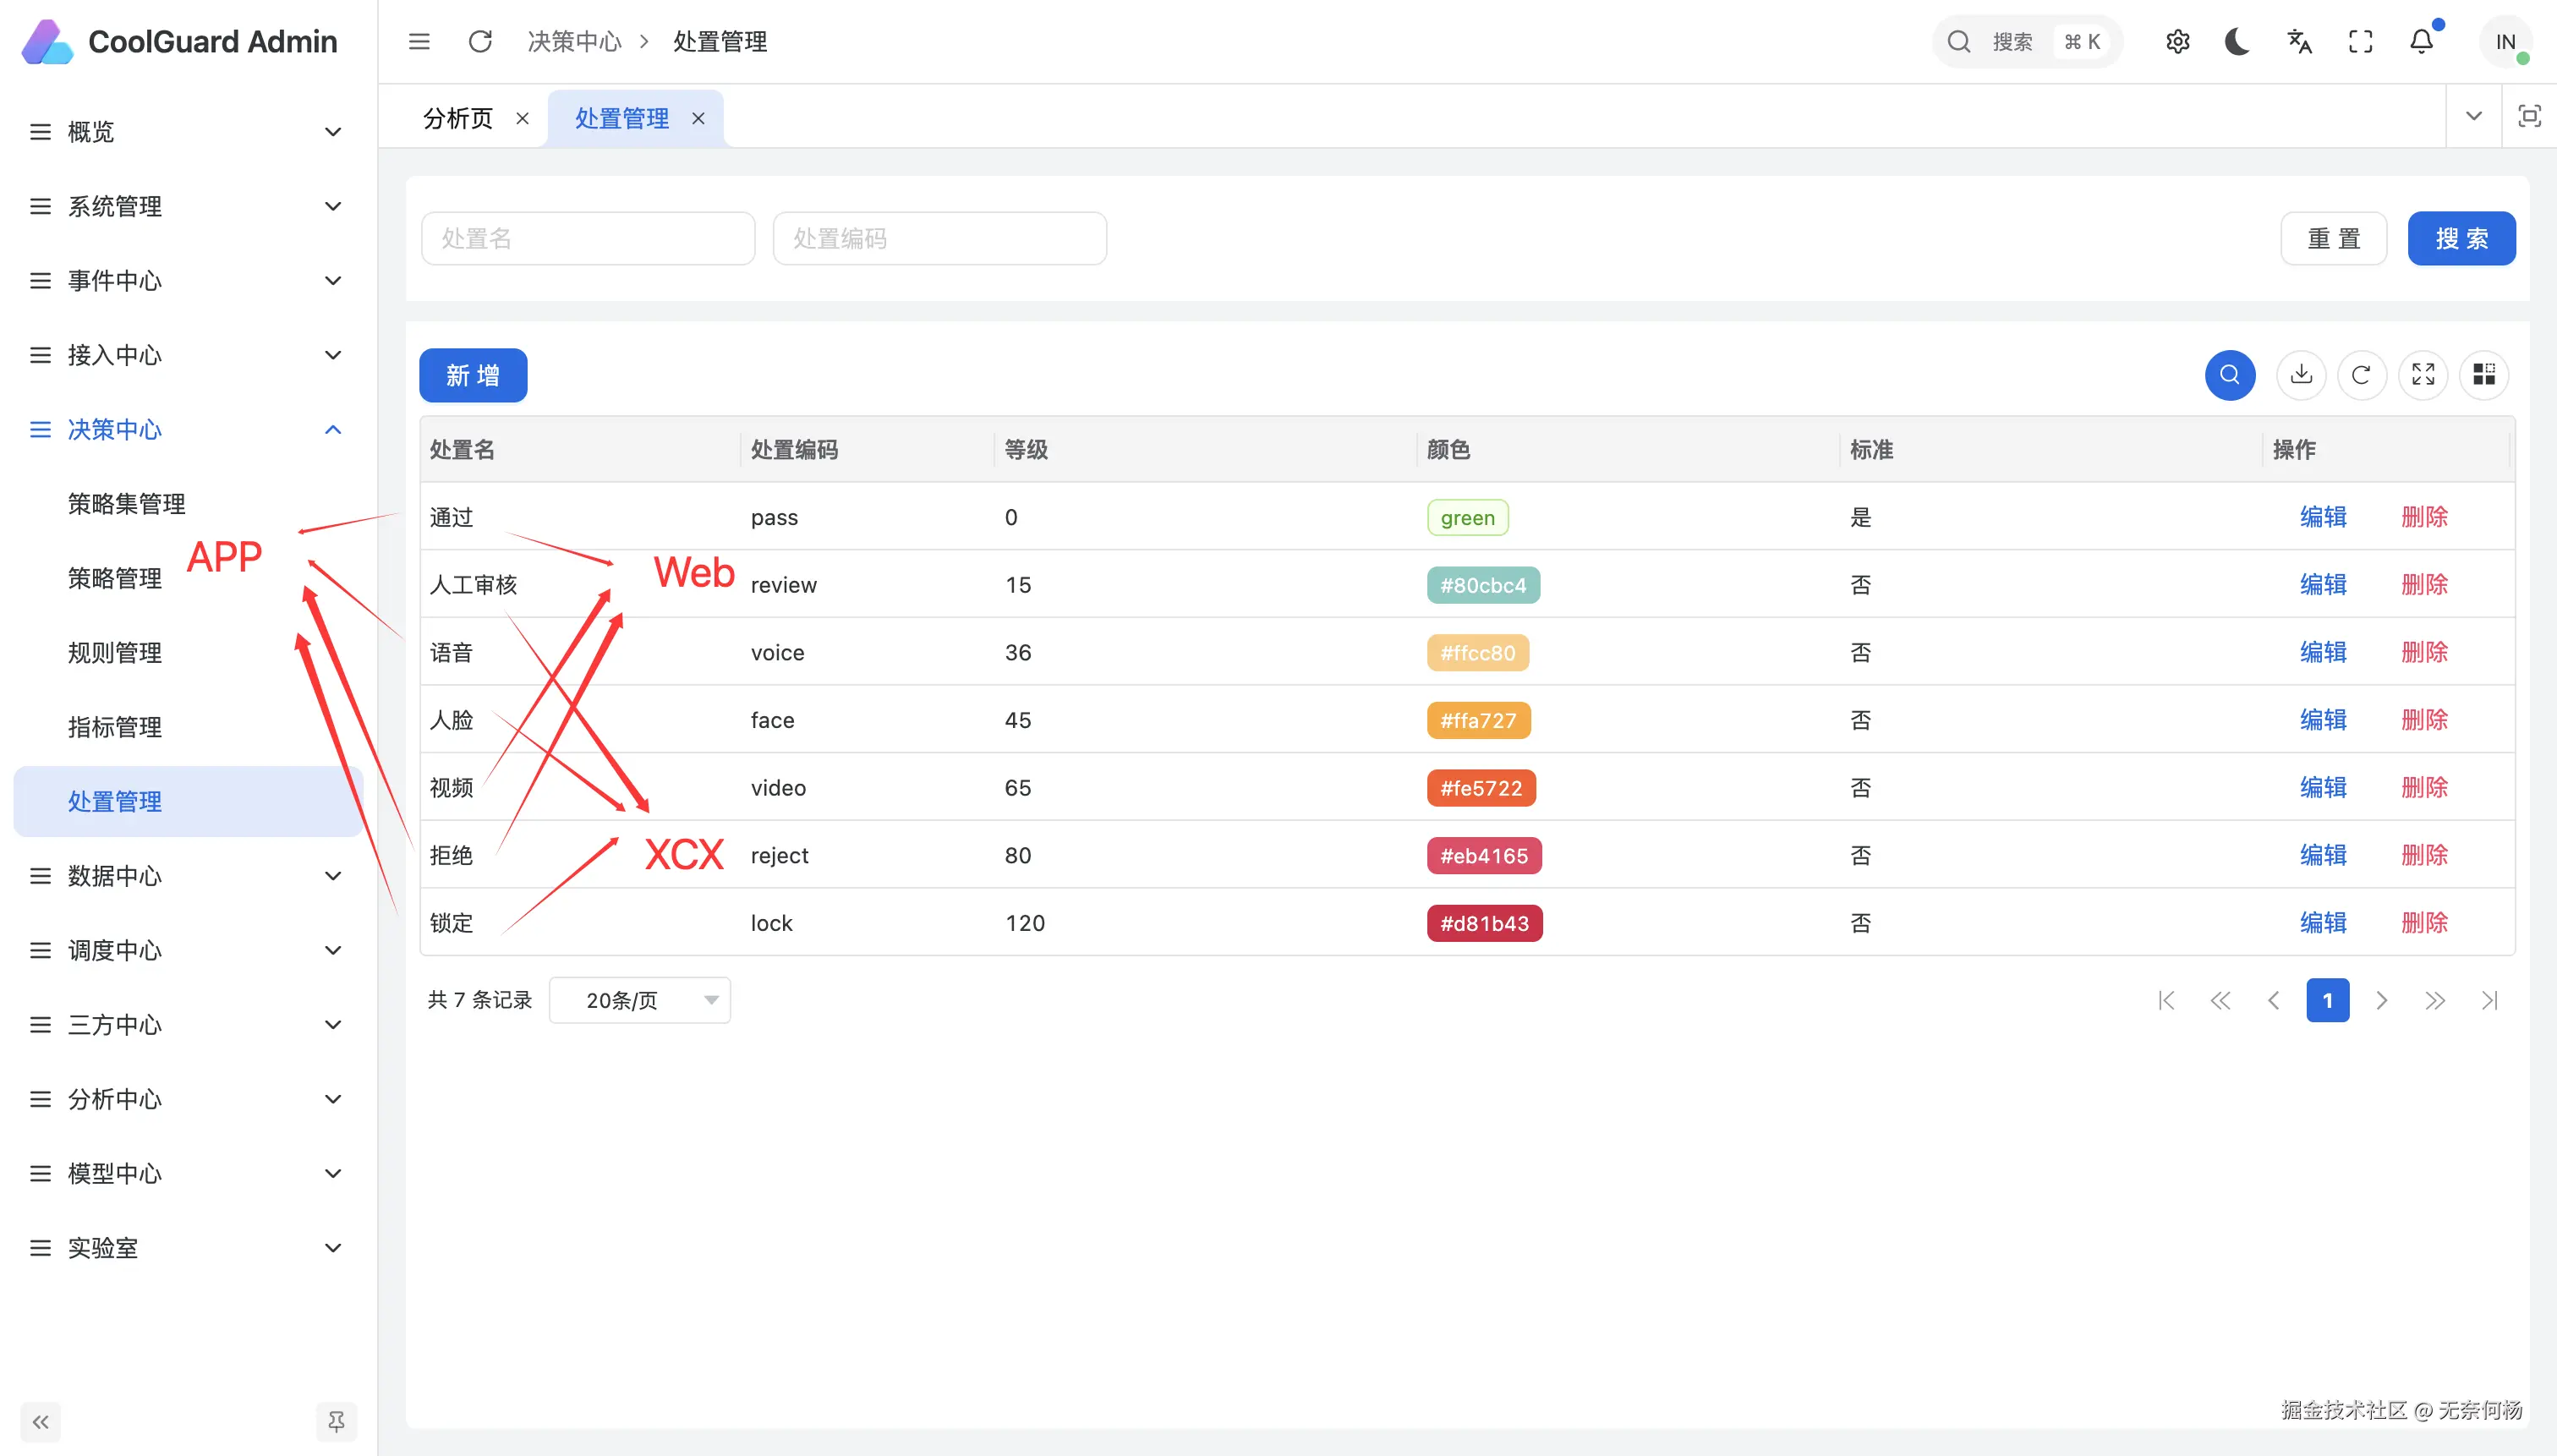The width and height of the screenshot is (2557, 1456).
Task: Refresh the table with reload icon
Action: [2362, 375]
